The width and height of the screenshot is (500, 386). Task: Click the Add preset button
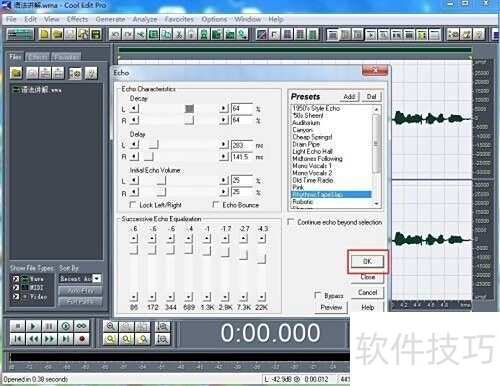349,97
